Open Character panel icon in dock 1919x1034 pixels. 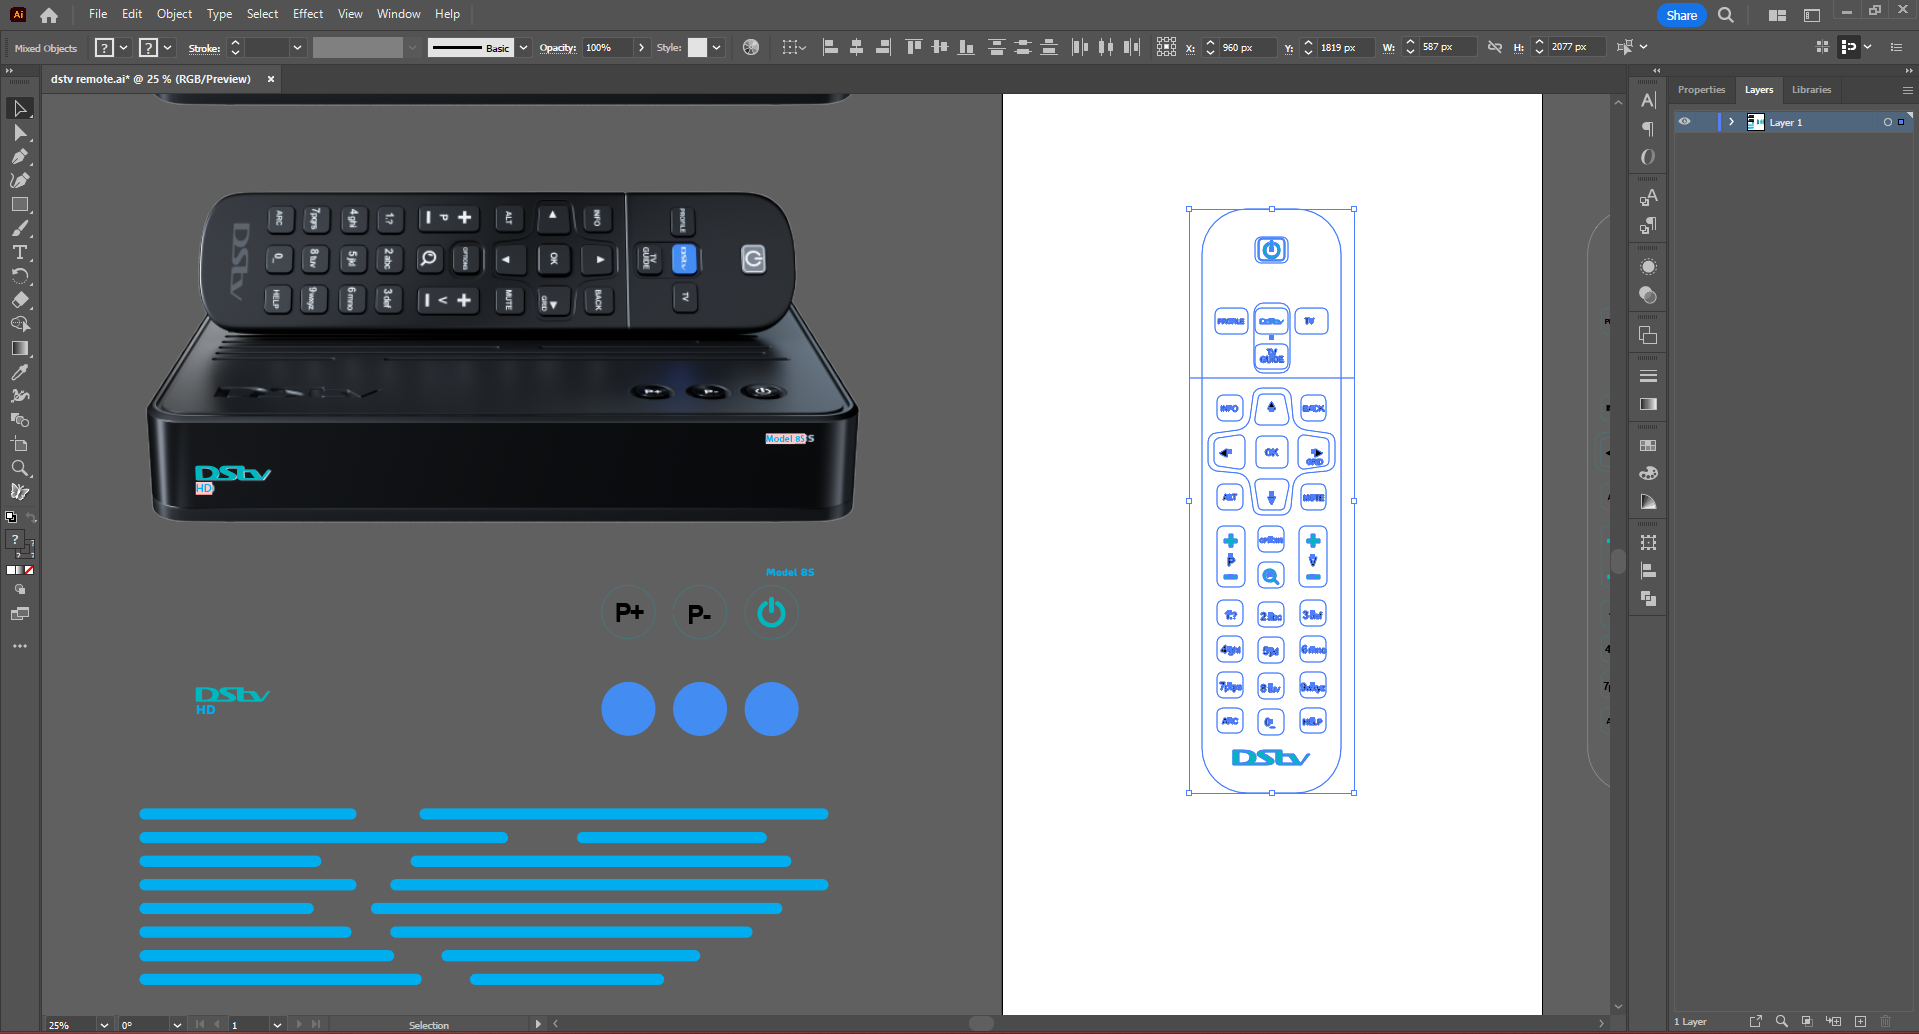1648,100
